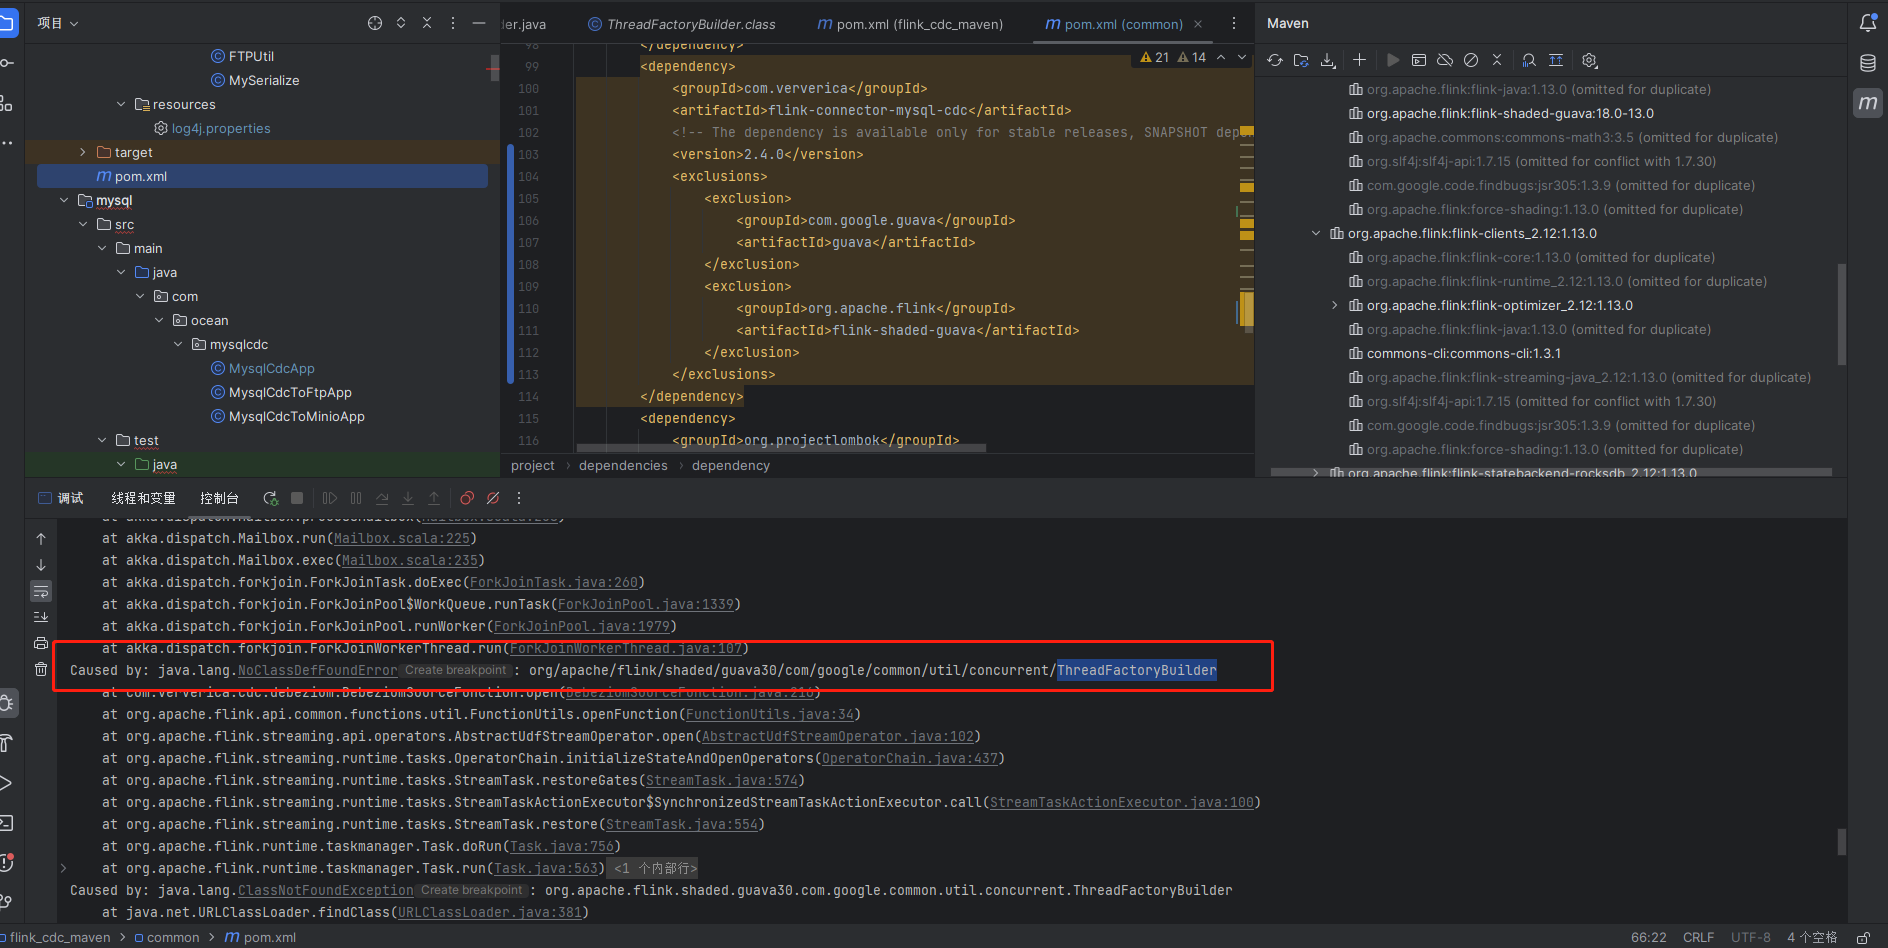Screen dimensions: 1888x948
Task: Collapse the resources folder
Action: [x=121, y=104]
